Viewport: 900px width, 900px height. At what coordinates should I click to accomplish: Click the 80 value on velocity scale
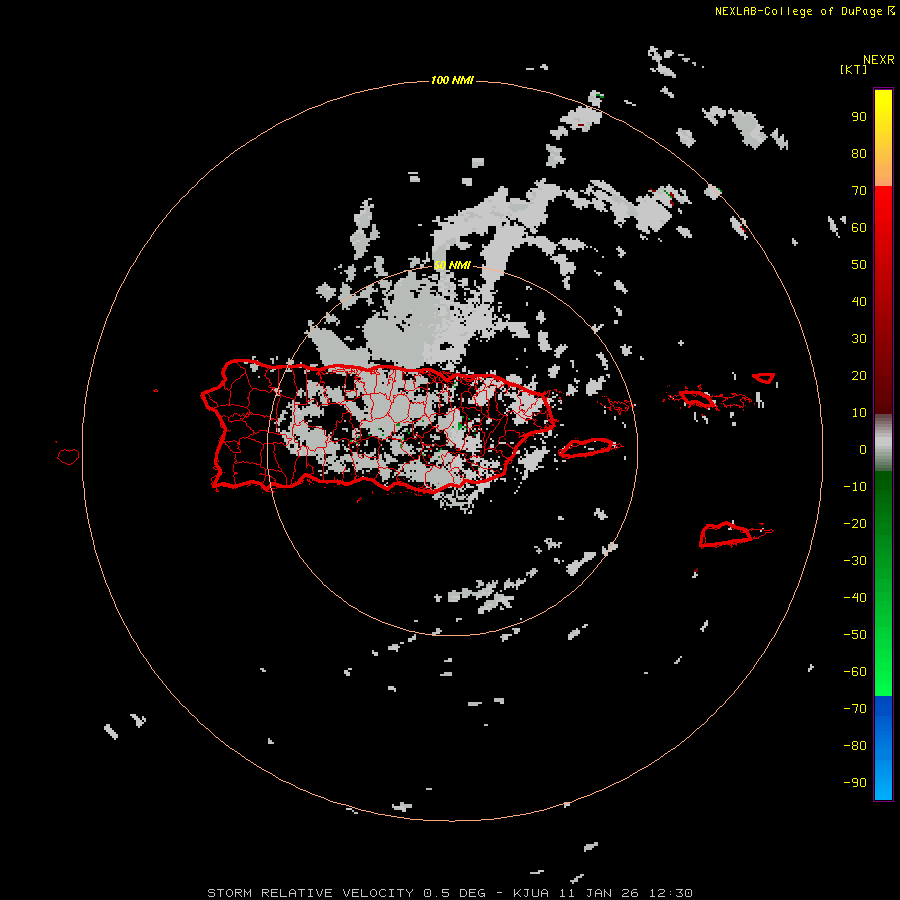coord(859,153)
